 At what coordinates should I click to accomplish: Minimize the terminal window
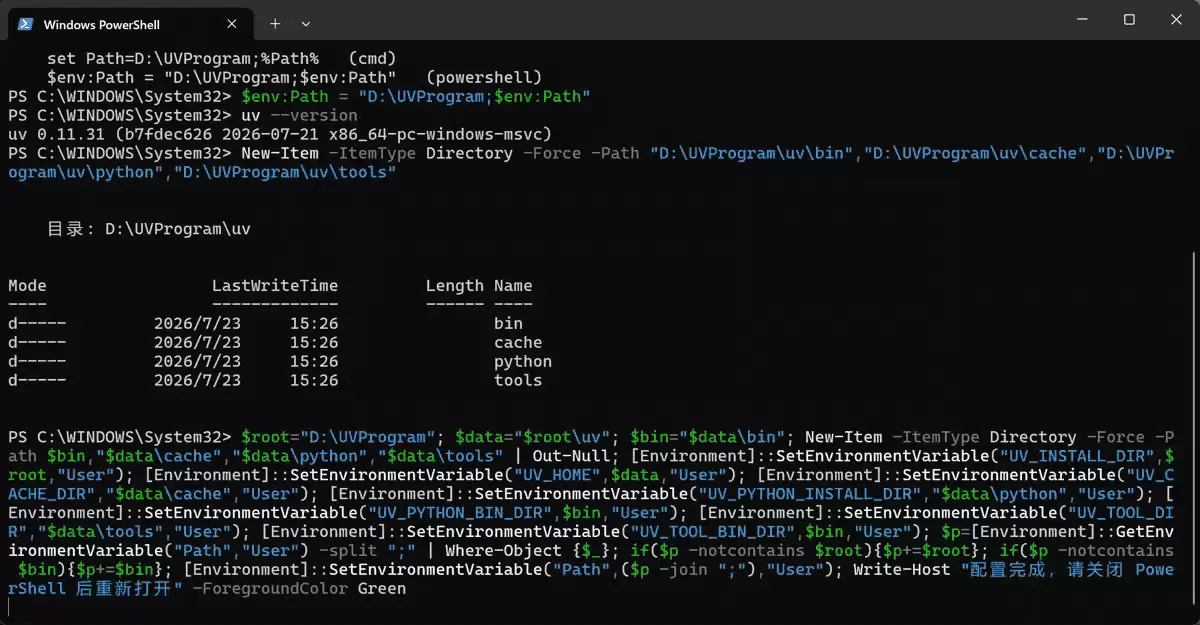pyautogui.click(x=1082, y=20)
